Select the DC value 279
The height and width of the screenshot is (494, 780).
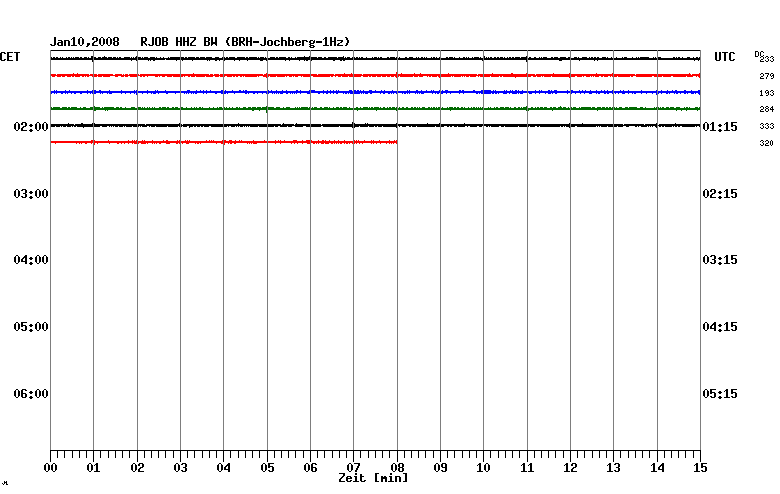coord(767,76)
